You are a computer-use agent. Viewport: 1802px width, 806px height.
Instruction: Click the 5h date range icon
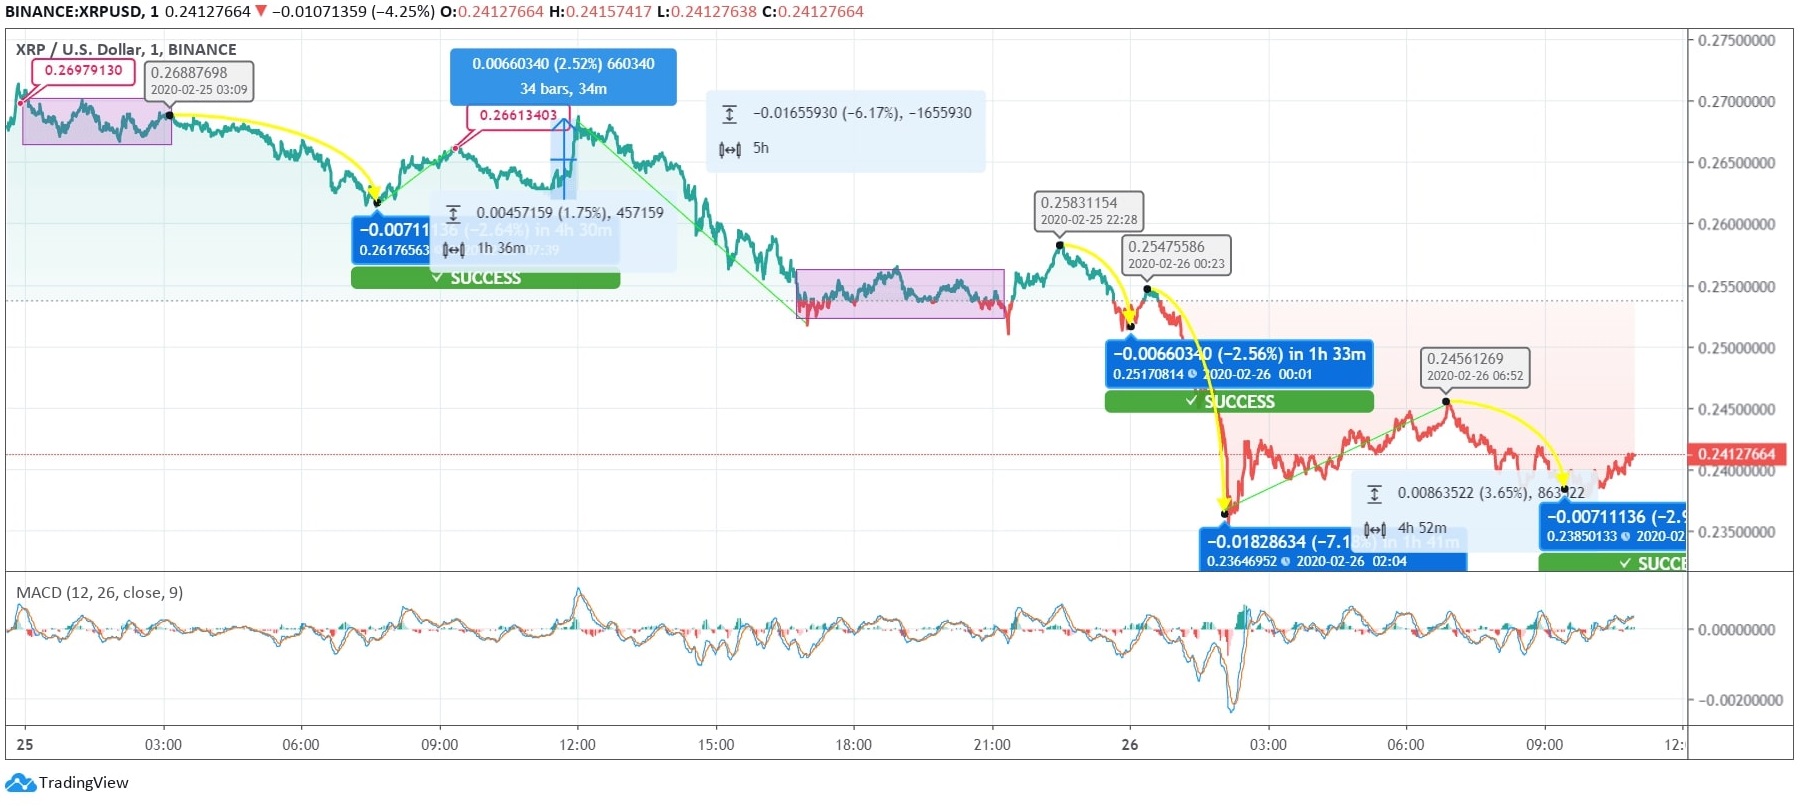click(x=730, y=149)
